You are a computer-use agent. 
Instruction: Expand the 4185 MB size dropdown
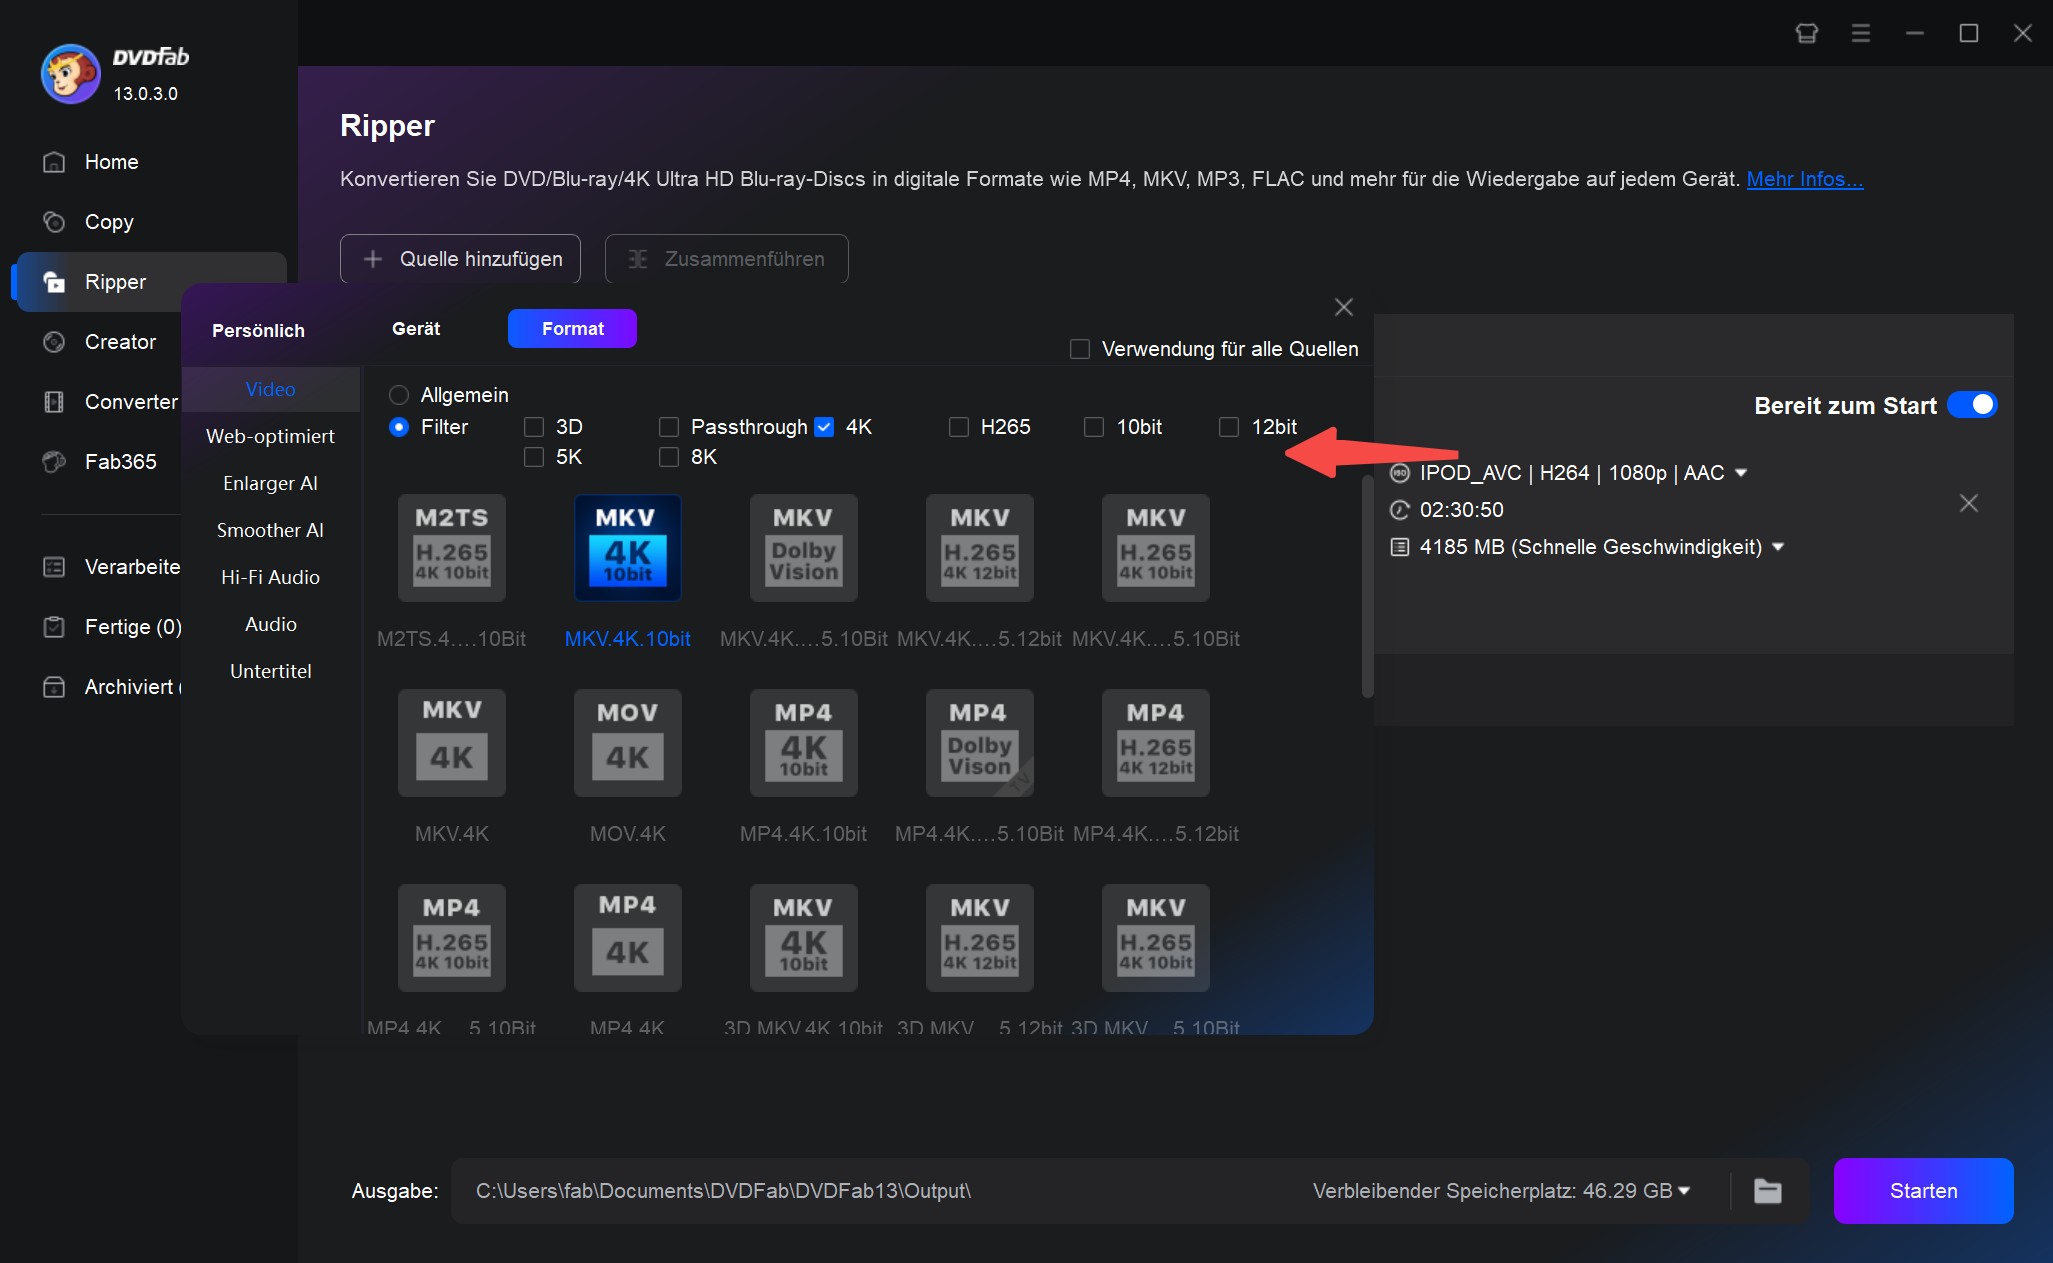click(x=1778, y=547)
